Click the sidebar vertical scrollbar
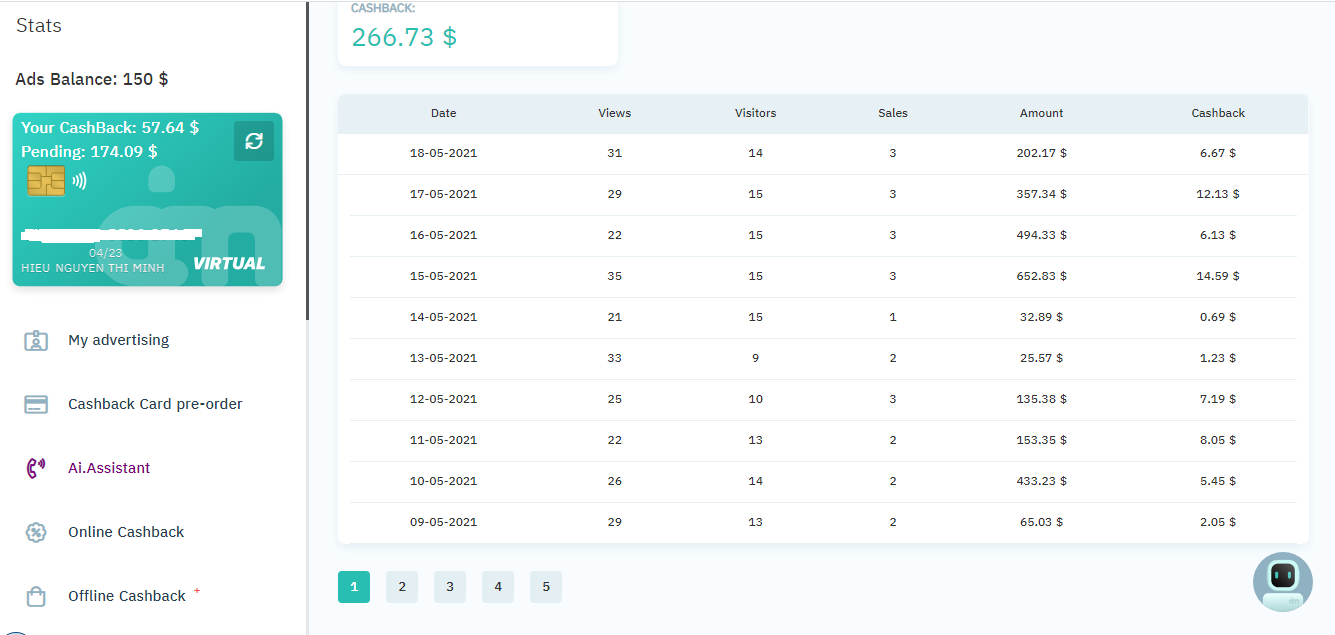 pyautogui.click(x=307, y=160)
